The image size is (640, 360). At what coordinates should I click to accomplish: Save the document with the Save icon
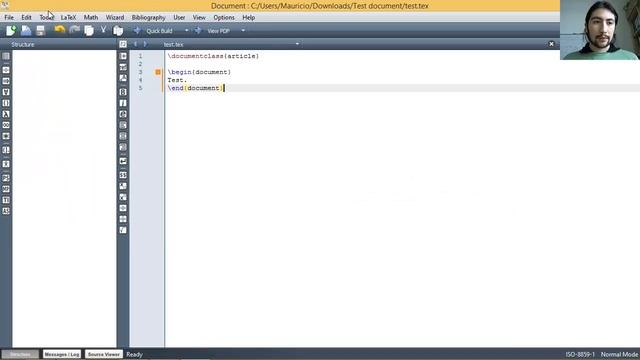tap(40, 30)
